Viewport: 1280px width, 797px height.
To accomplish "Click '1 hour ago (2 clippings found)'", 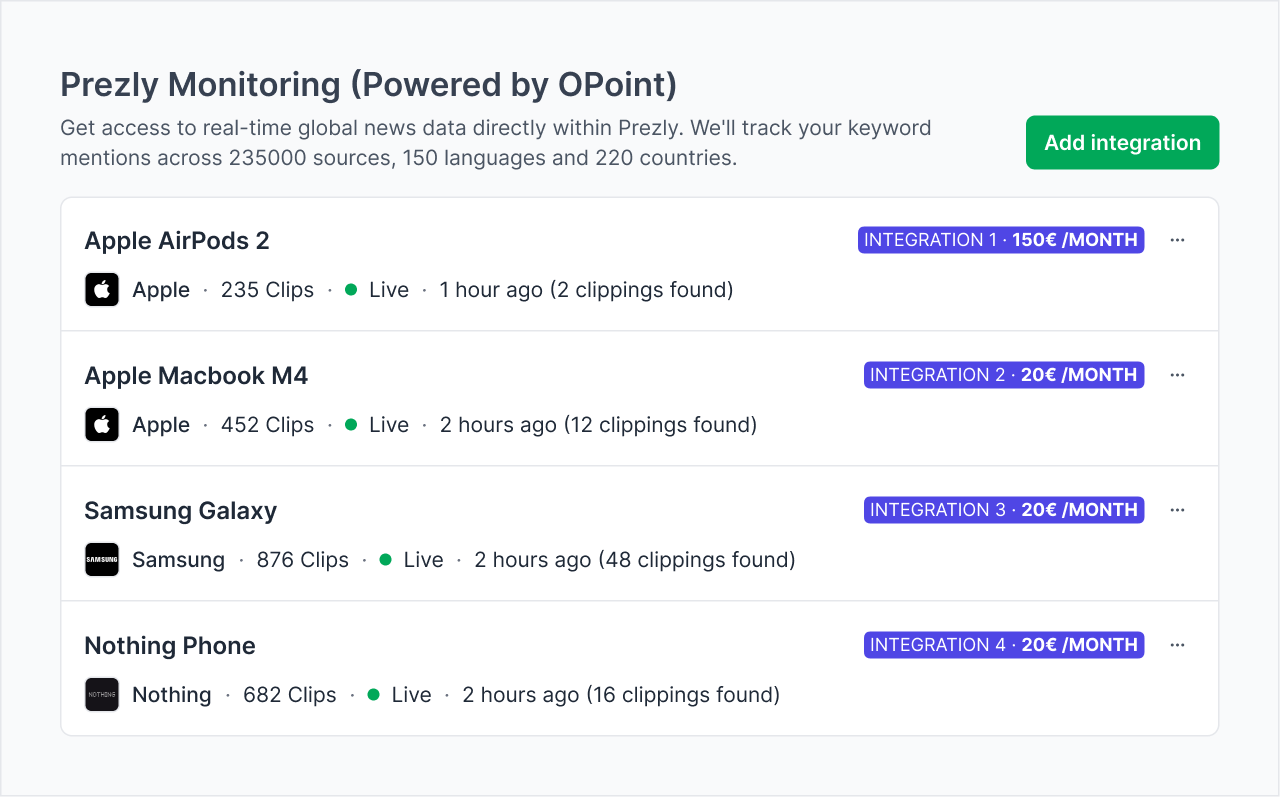I will tap(587, 290).
